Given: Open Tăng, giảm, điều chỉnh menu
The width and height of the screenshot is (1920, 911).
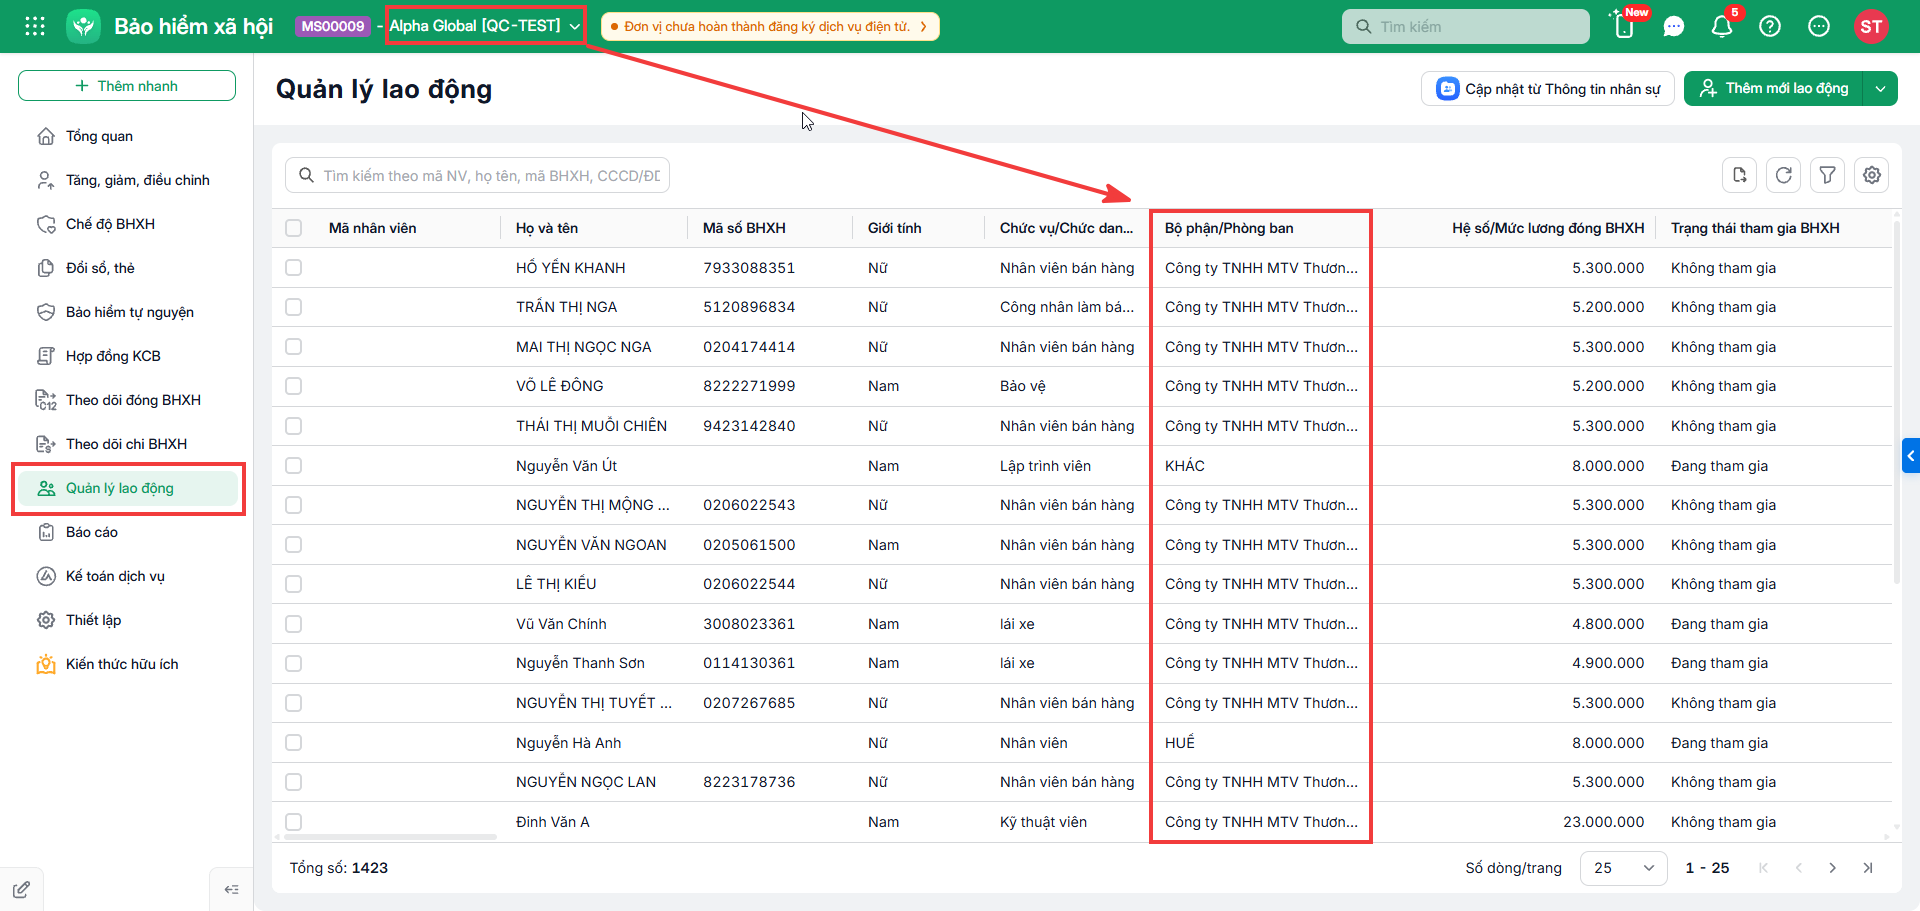Looking at the screenshot, I should pos(127,180).
